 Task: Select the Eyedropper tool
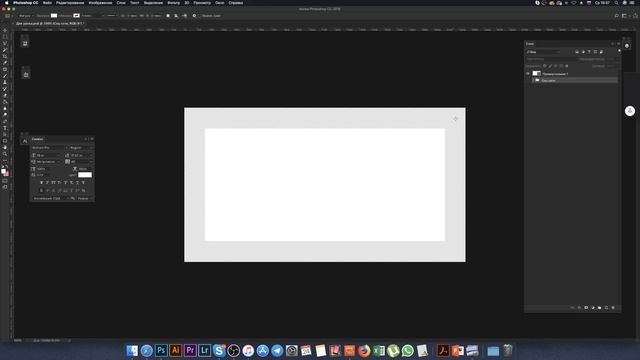click(x=5, y=62)
